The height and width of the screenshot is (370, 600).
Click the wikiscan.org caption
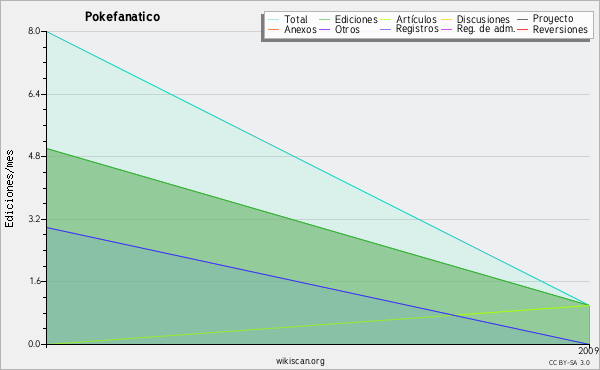(x=300, y=361)
